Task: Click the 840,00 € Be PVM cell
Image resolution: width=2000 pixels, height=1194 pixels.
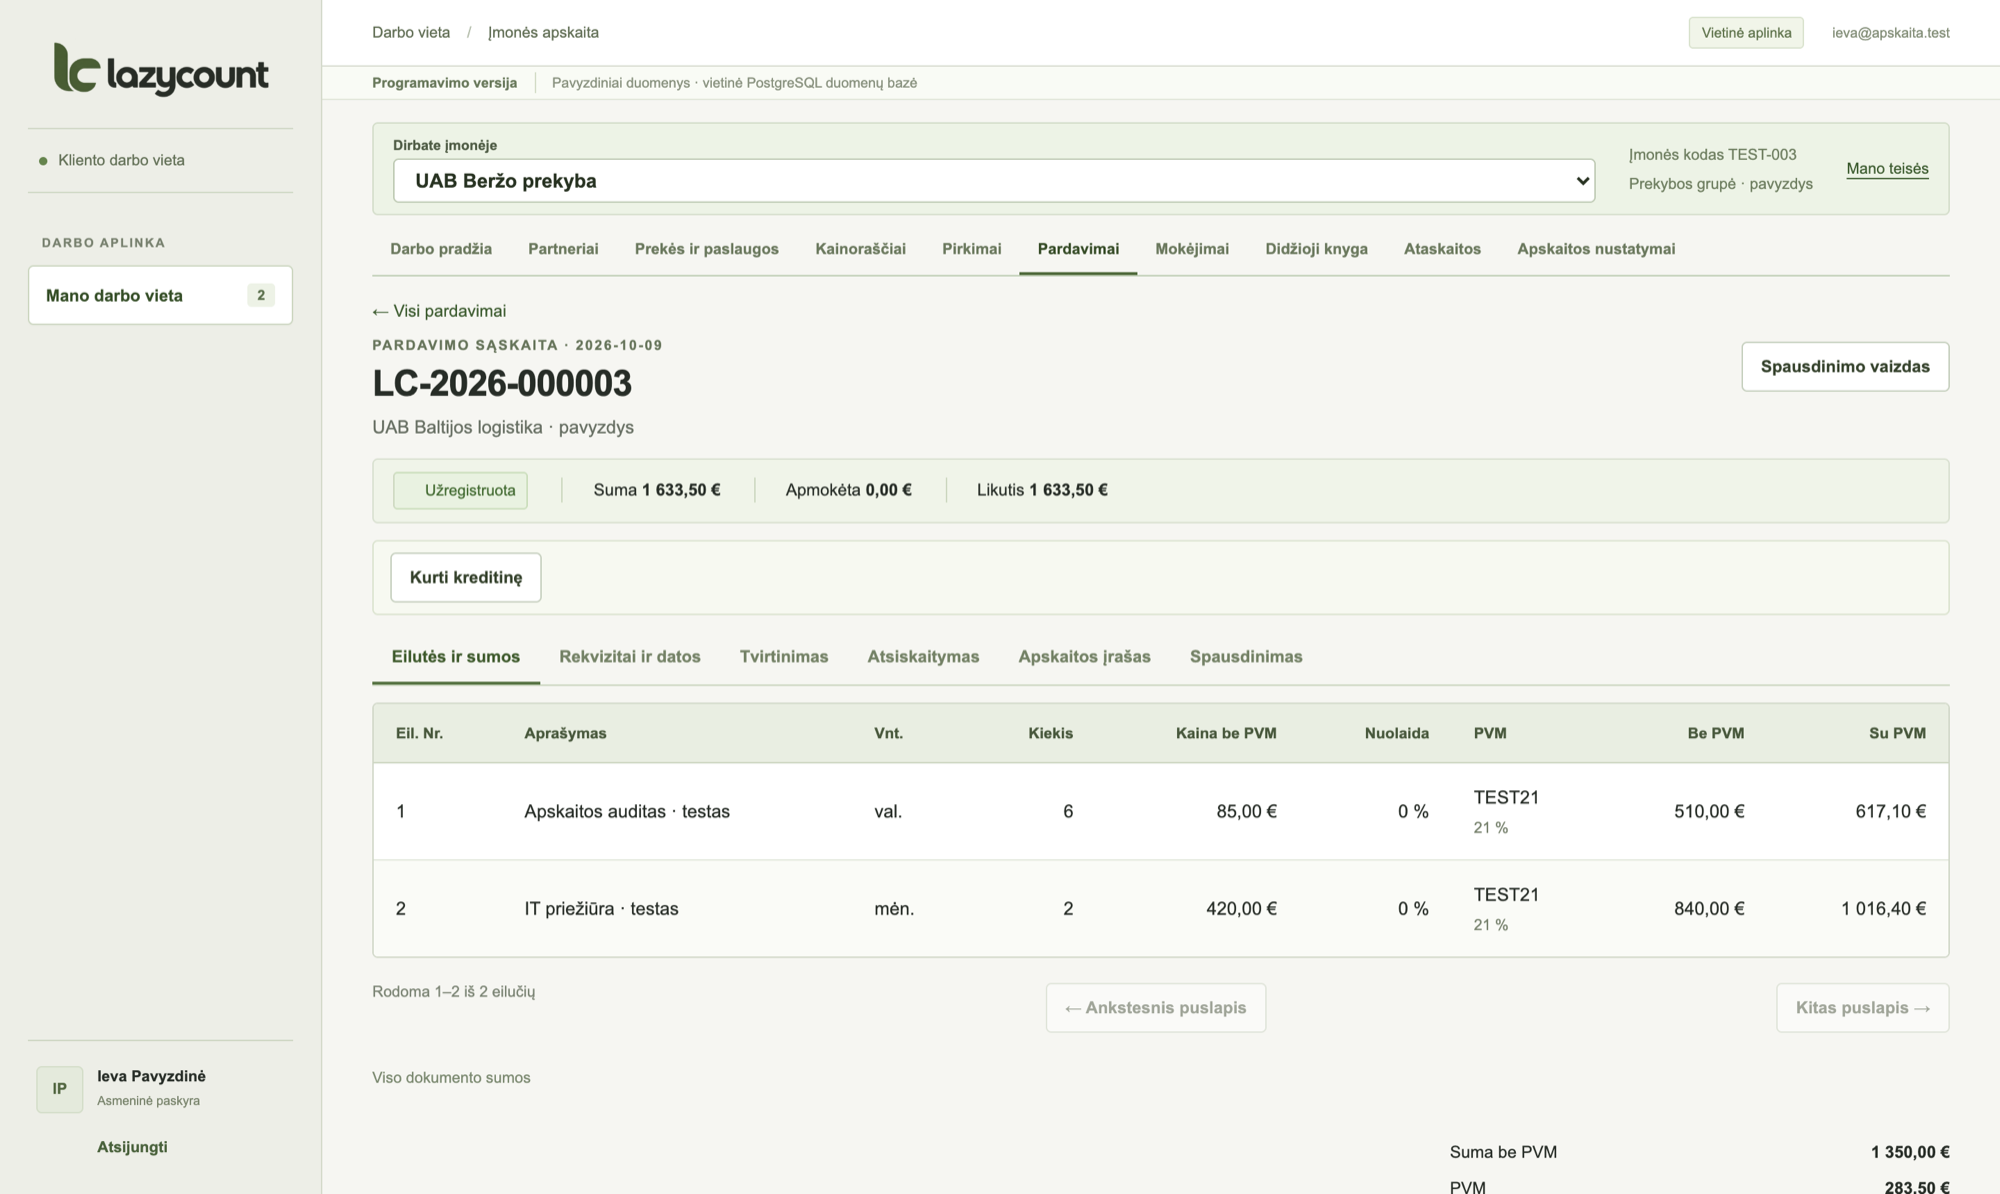Action: pyautogui.click(x=1709, y=909)
